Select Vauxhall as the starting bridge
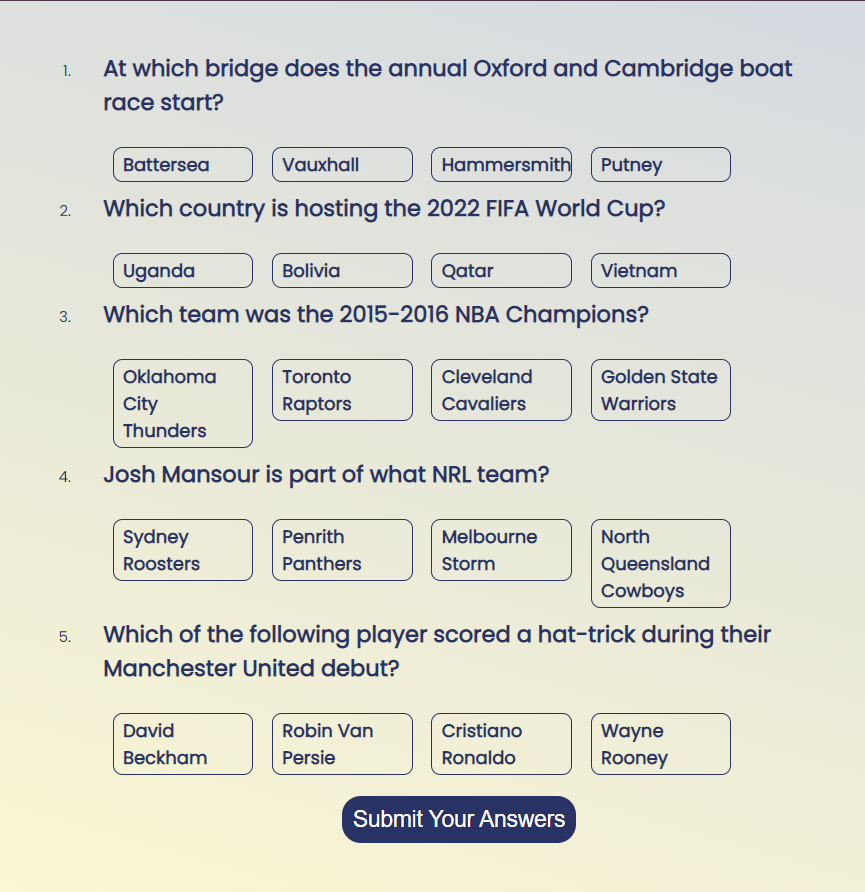This screenshot has width=865, height=892. click(342, 164)
